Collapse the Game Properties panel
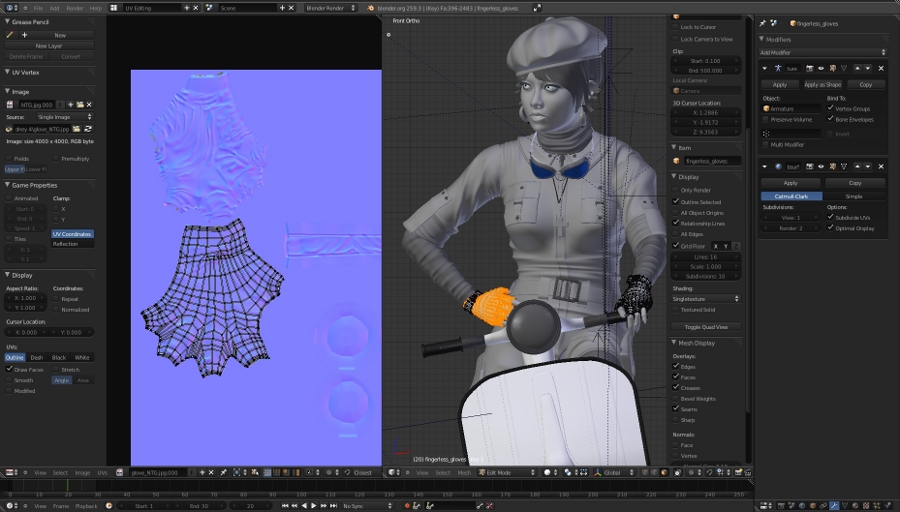This screenshot has height=512, width=900. 7,185
